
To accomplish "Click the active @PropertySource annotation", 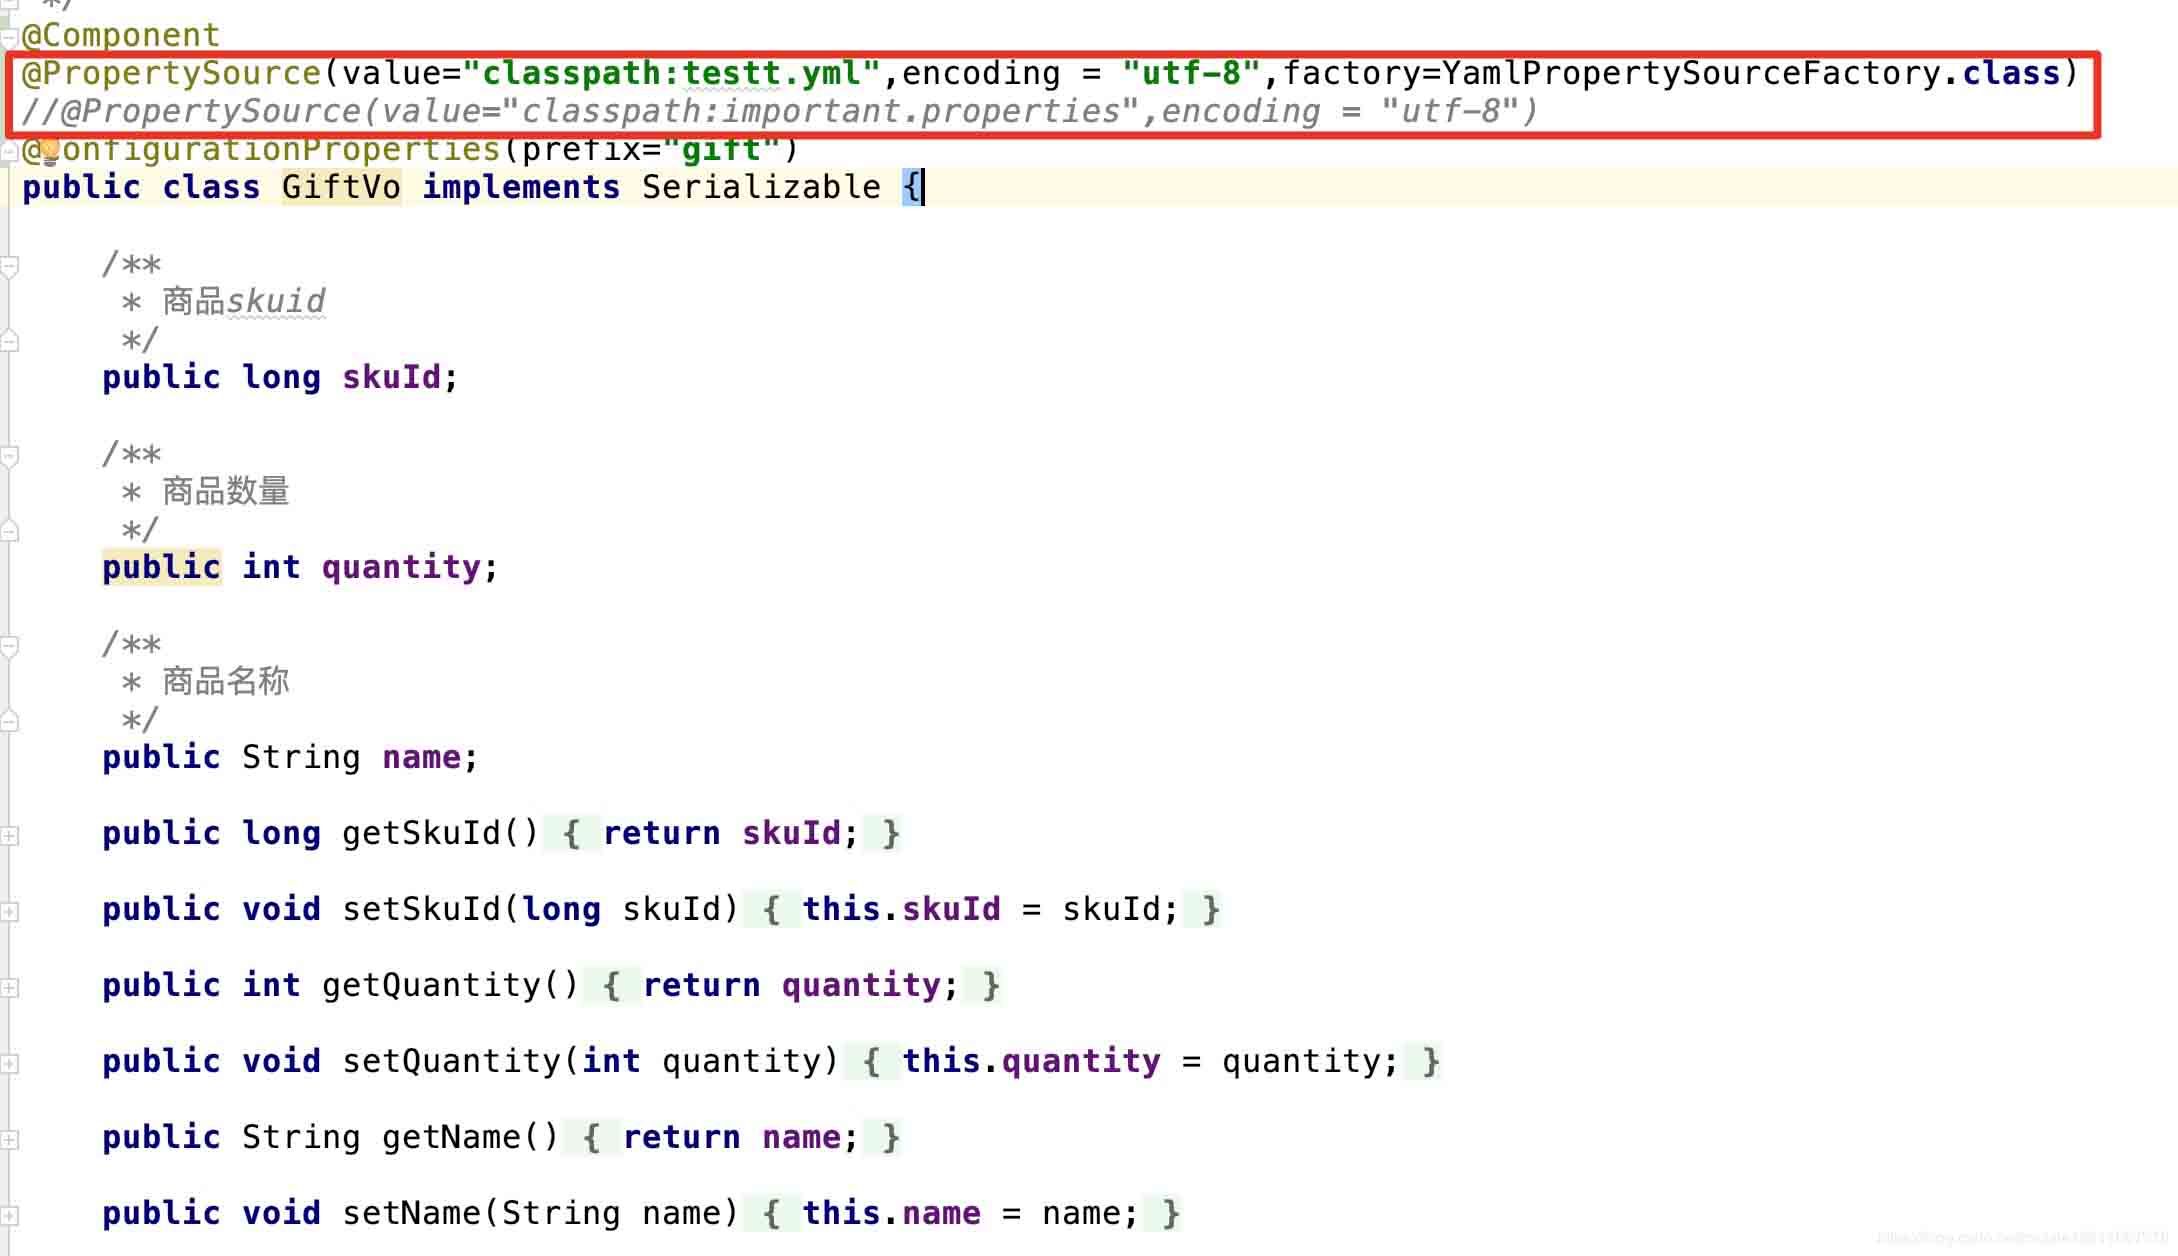I will pos(171,73).
